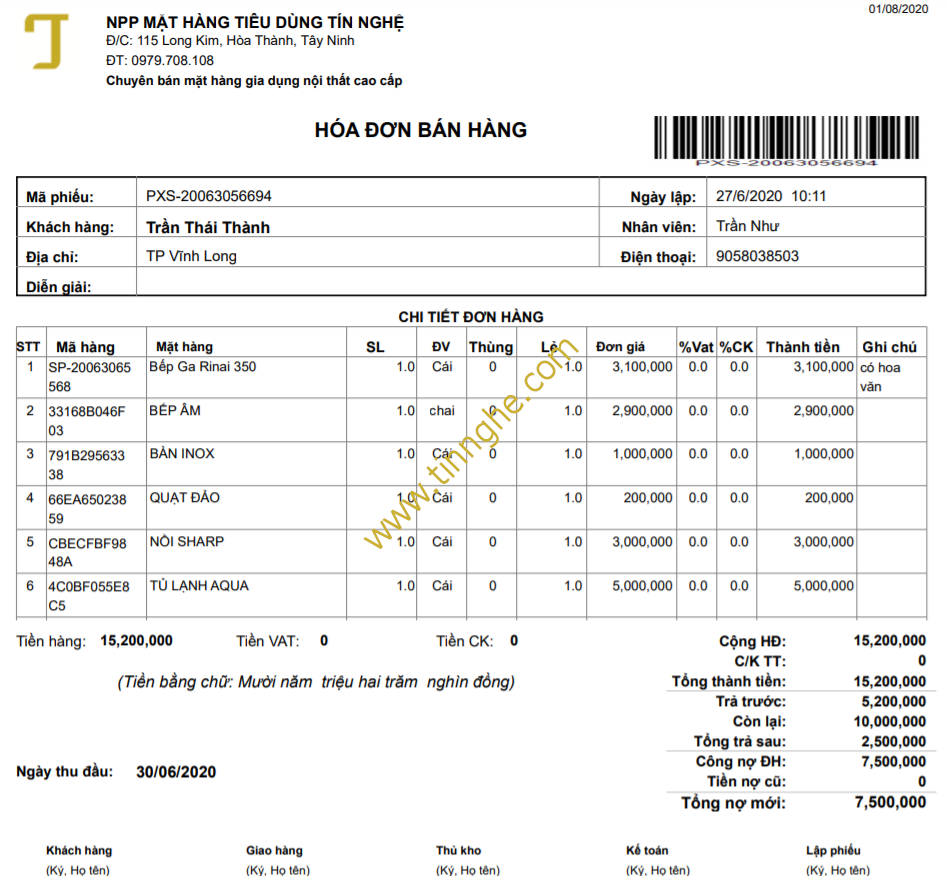This screenshot has height=883, width=947.
Task: Click the 'Giao hàng' signature label
Action: [274, 850]
